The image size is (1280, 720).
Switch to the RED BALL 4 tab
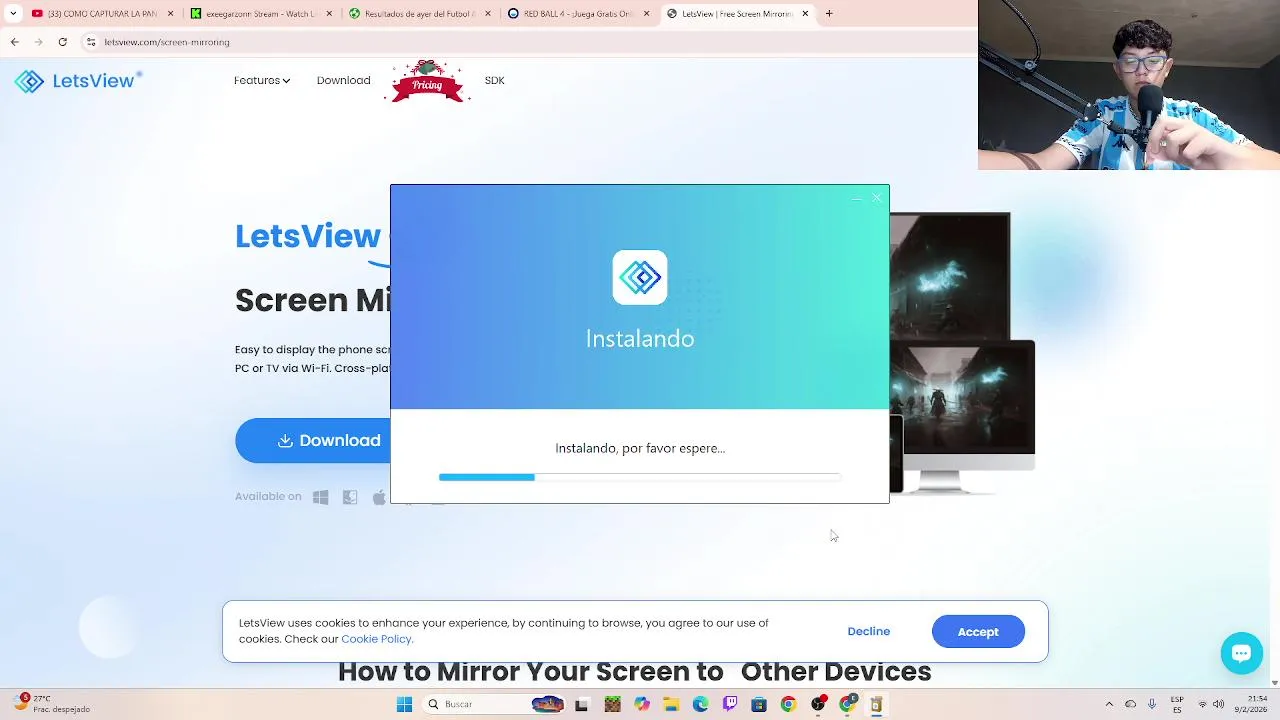576,14
